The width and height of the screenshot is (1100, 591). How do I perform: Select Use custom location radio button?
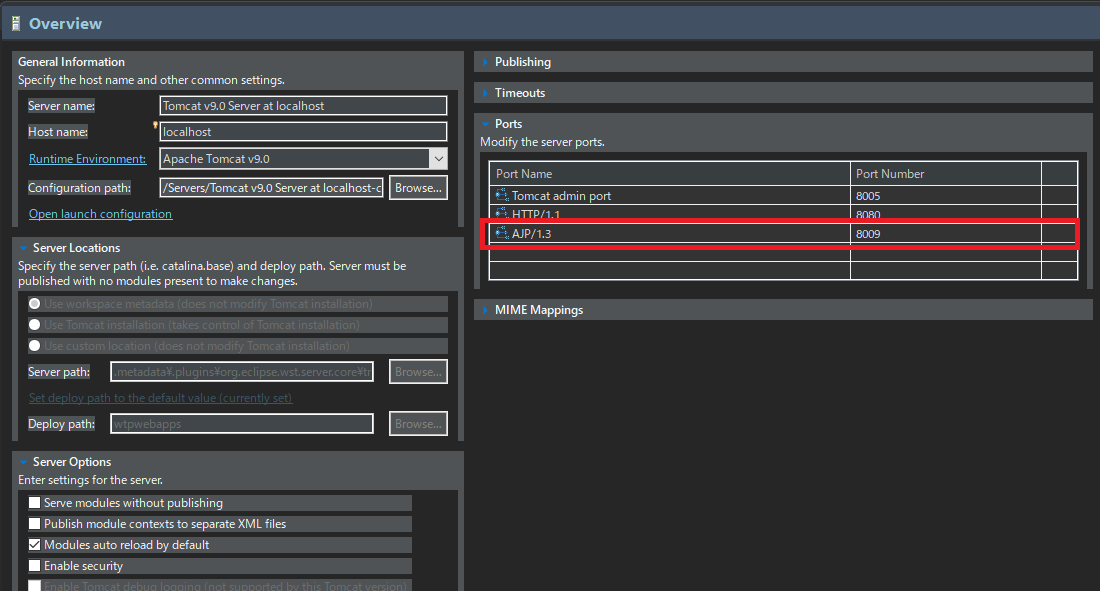[x=34, y=346]
